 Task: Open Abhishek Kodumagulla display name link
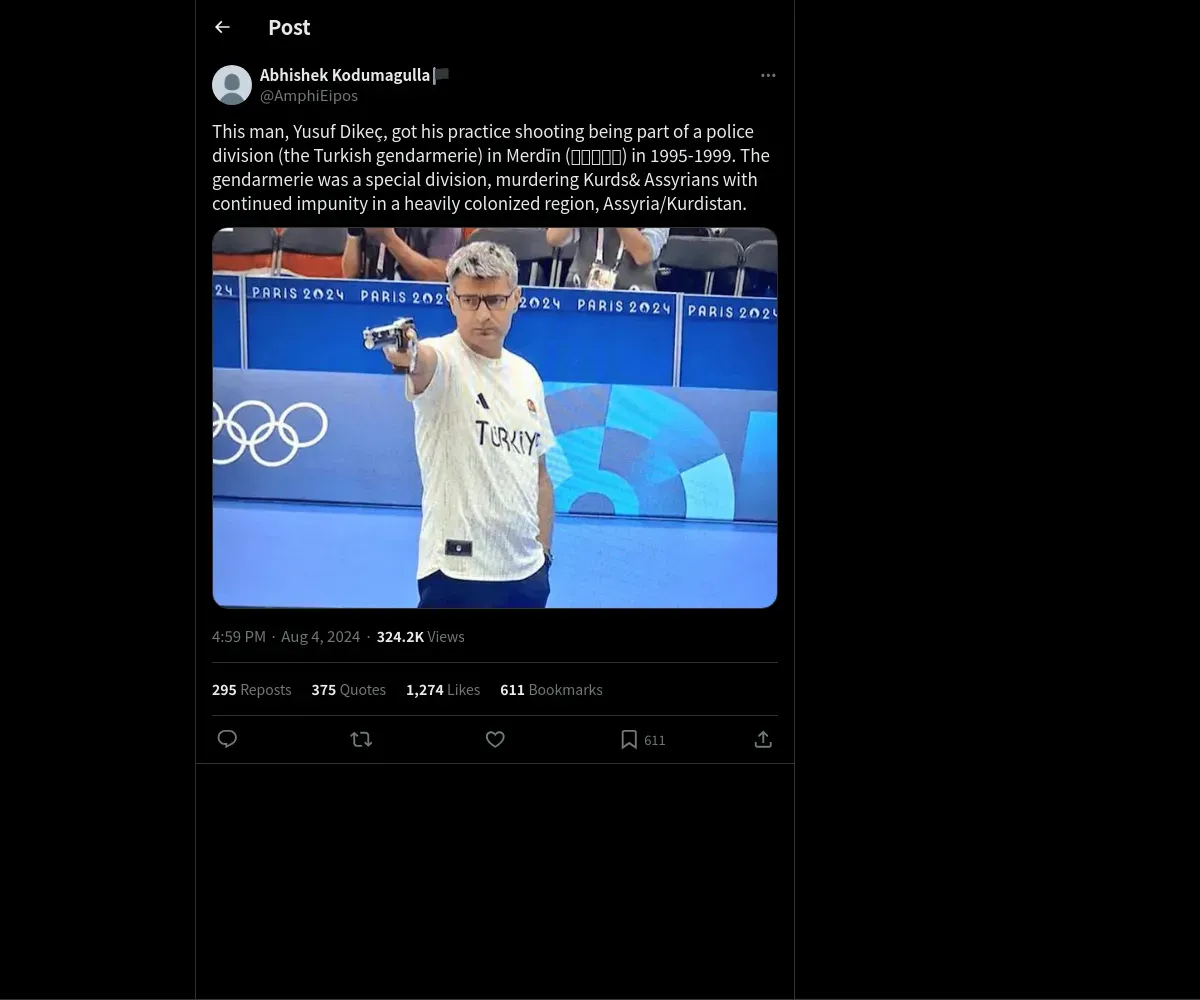(345, 75)
